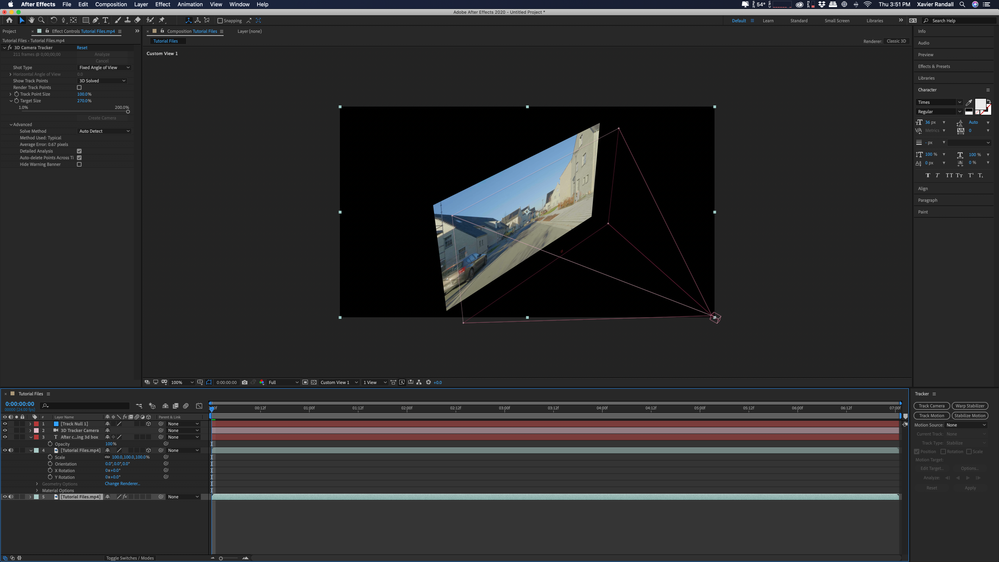Open the Composition menu
The image size is (999, 562).
pos(110,4)
